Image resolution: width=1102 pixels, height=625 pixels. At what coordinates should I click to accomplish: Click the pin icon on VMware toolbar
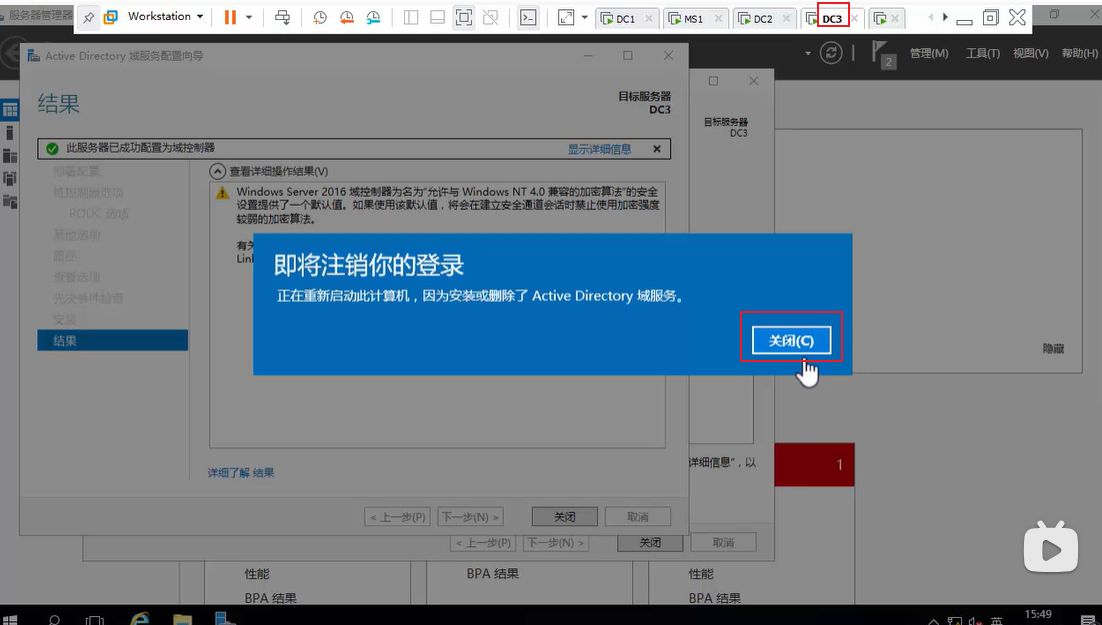[x=89, y=18]
